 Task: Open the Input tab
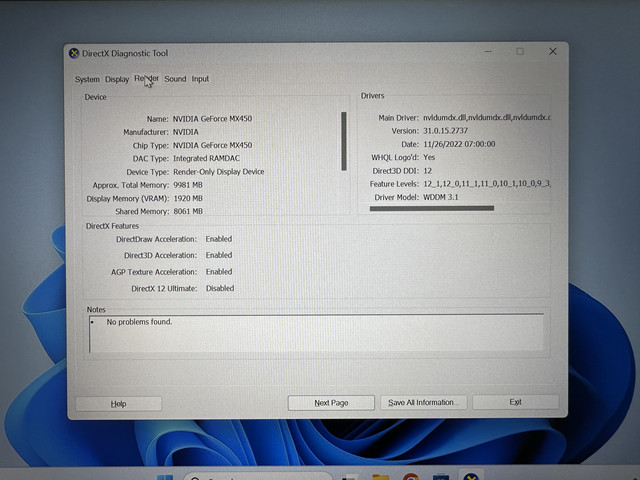pos(200,79)
